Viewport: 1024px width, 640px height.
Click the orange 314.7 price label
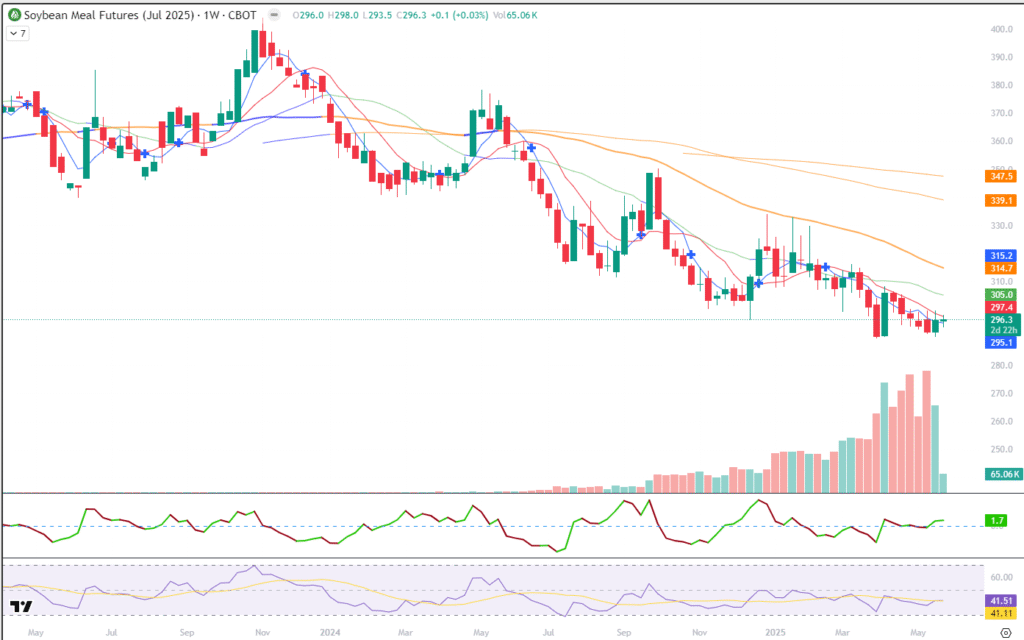(x=1000, y=268)
